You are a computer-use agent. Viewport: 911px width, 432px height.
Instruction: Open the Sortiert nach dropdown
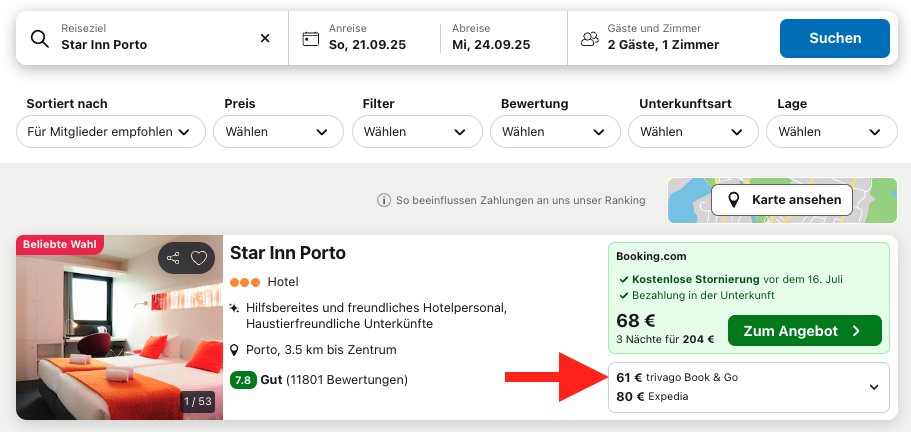coord(111,132)
